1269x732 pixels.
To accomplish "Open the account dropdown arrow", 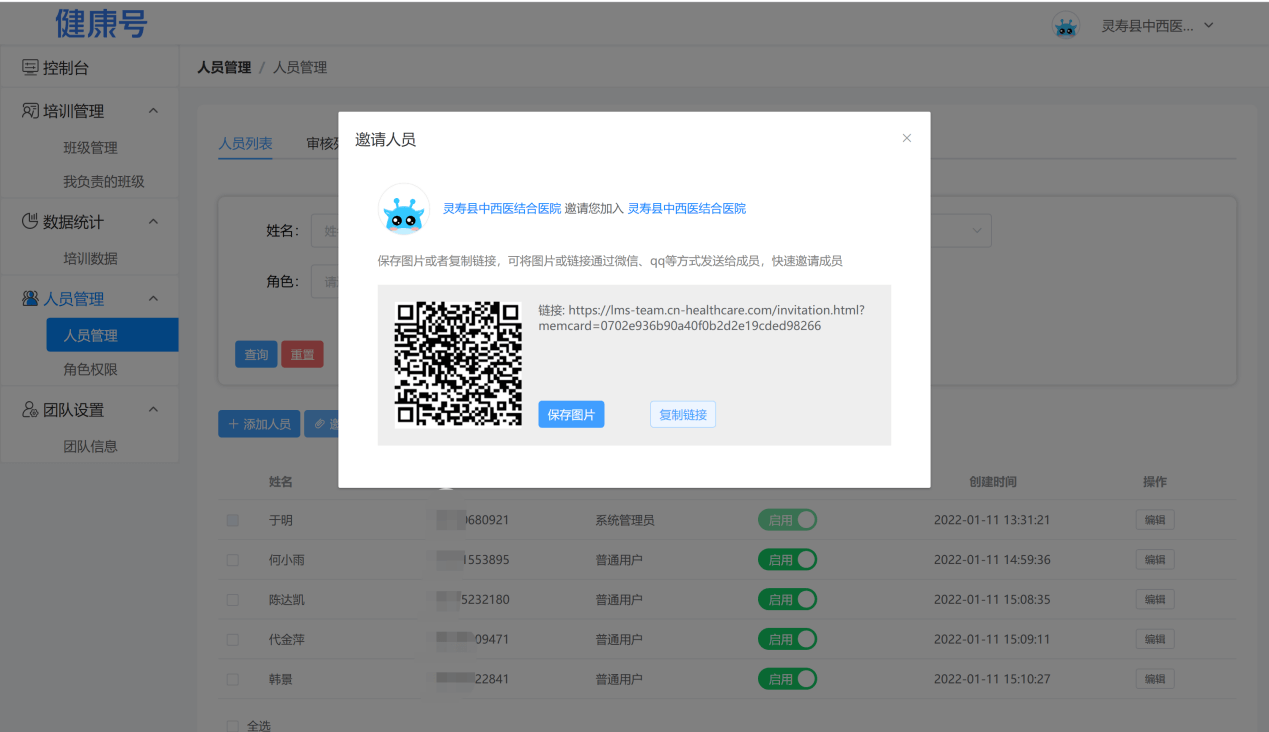I will coord(1209,26).
